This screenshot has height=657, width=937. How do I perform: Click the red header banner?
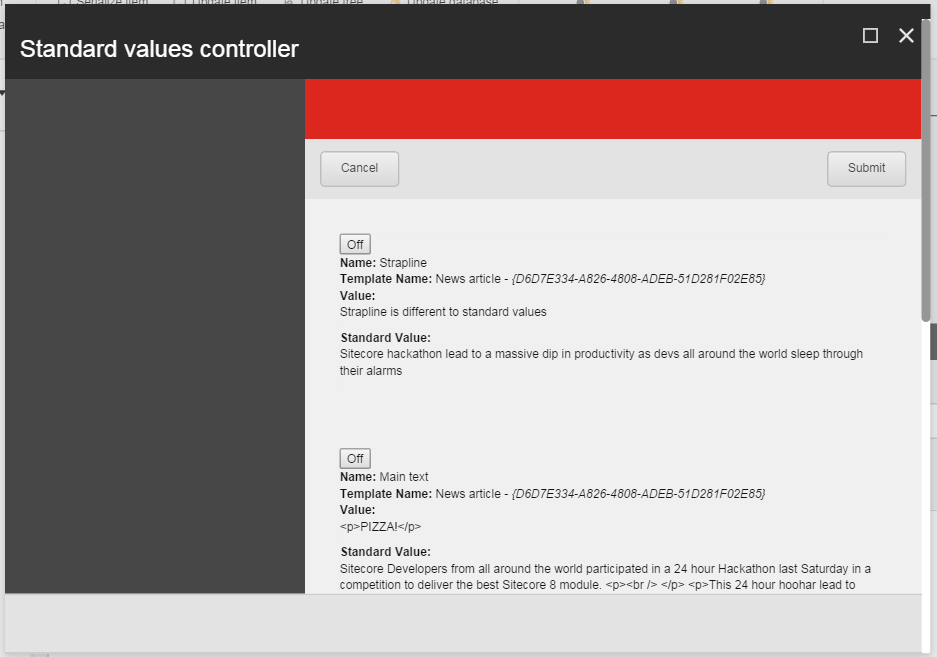(612, 109)
